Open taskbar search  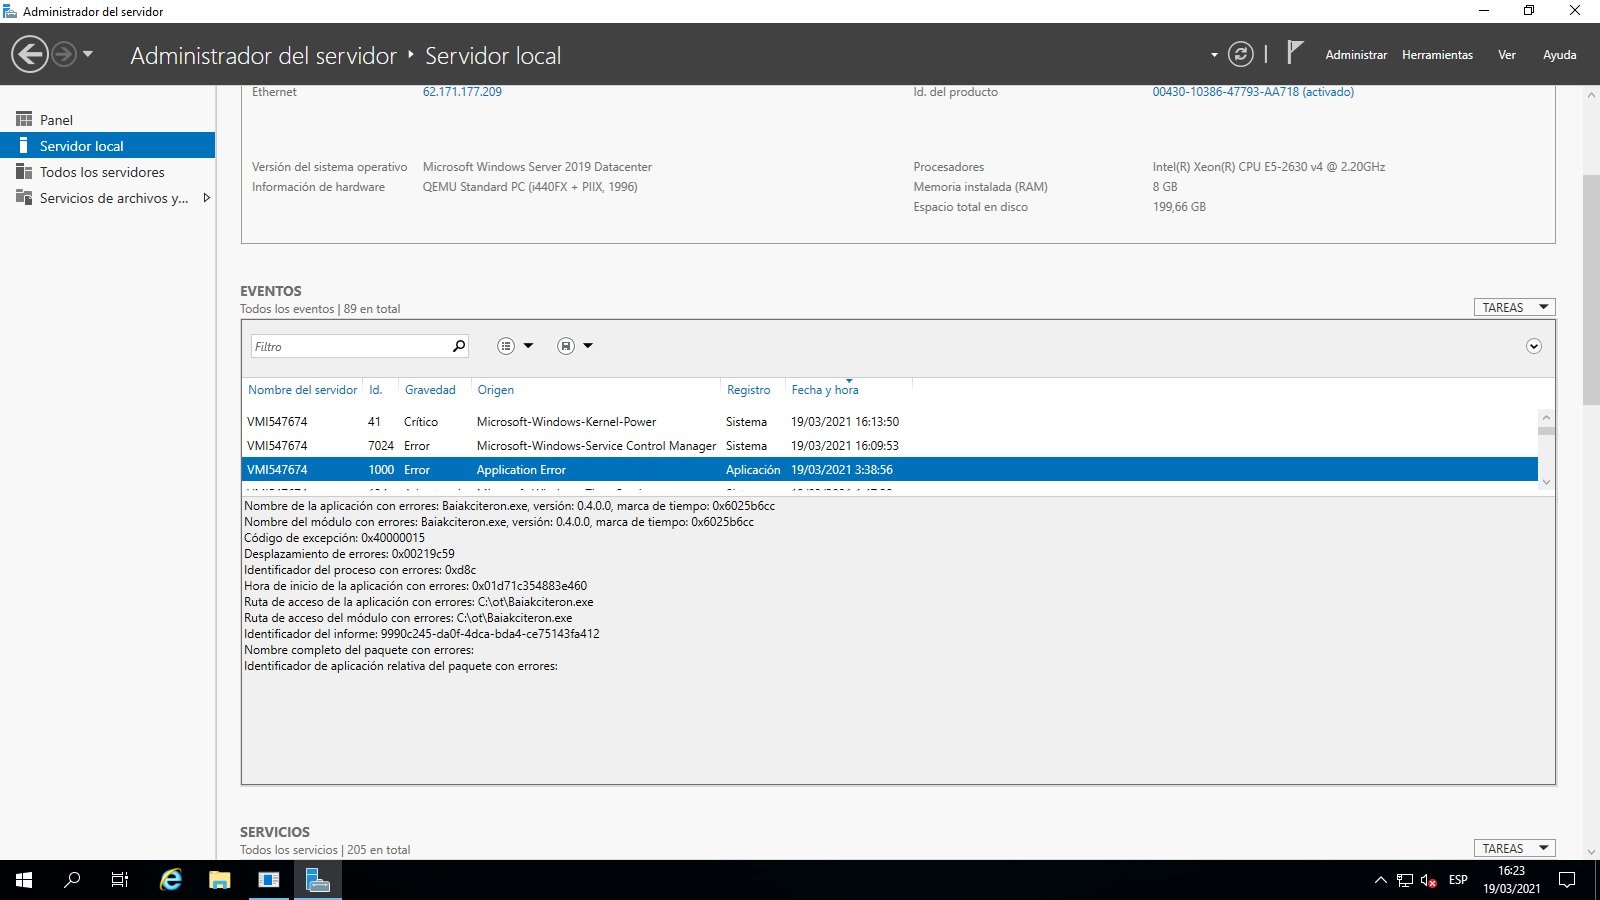[x=72, y=880]
